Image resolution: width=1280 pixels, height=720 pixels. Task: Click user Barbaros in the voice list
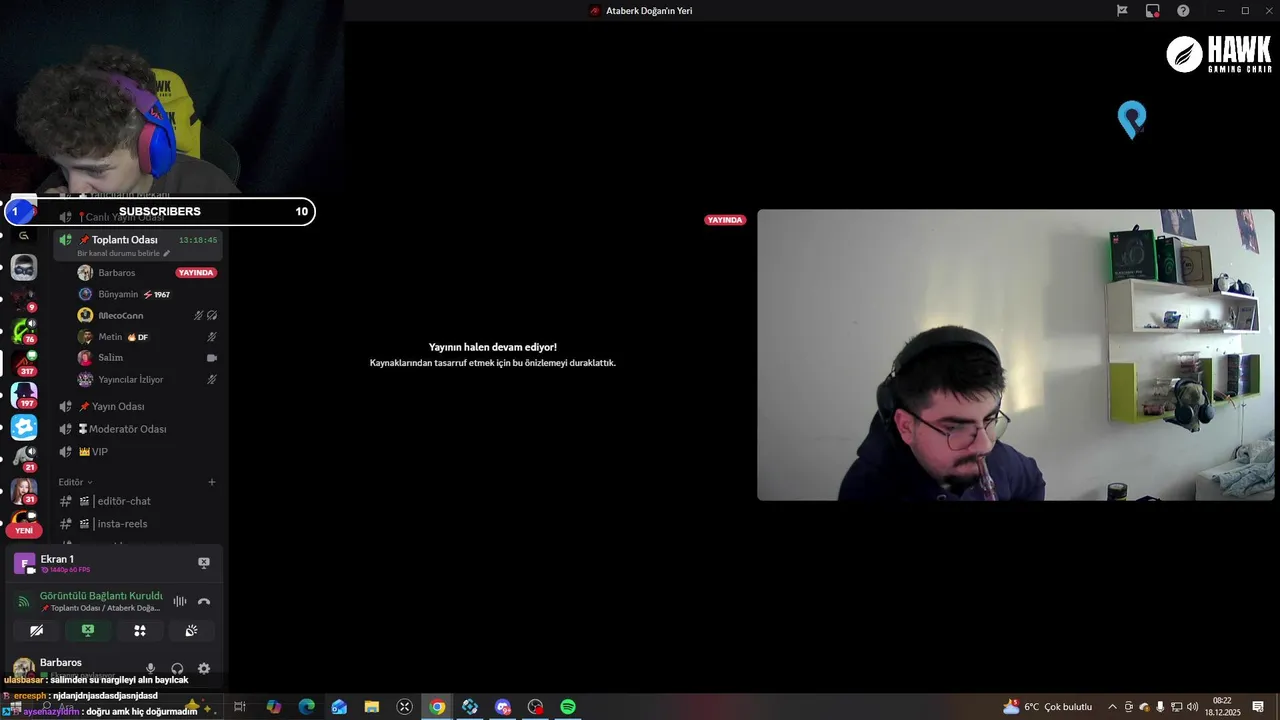pyautogui.click(x=116, y=273)
